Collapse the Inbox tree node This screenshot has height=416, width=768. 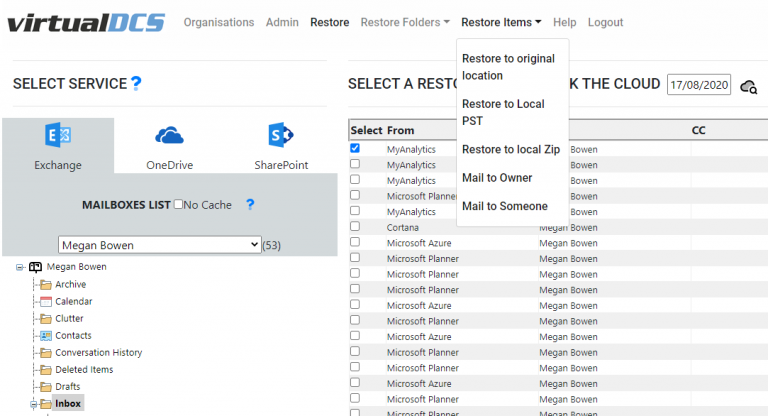[x=33, y=404]
